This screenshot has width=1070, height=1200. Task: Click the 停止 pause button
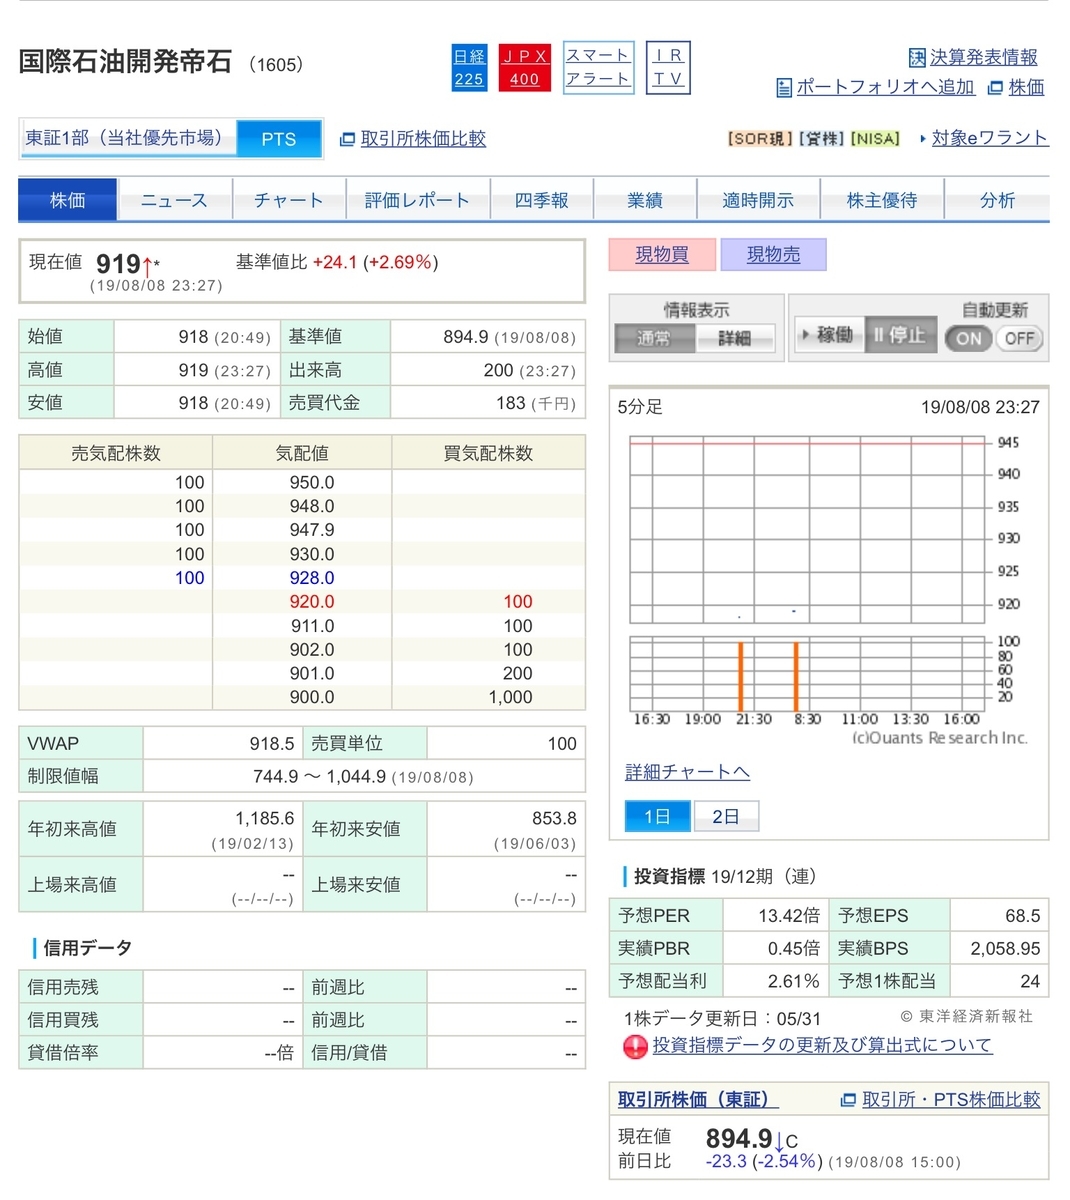900,336
